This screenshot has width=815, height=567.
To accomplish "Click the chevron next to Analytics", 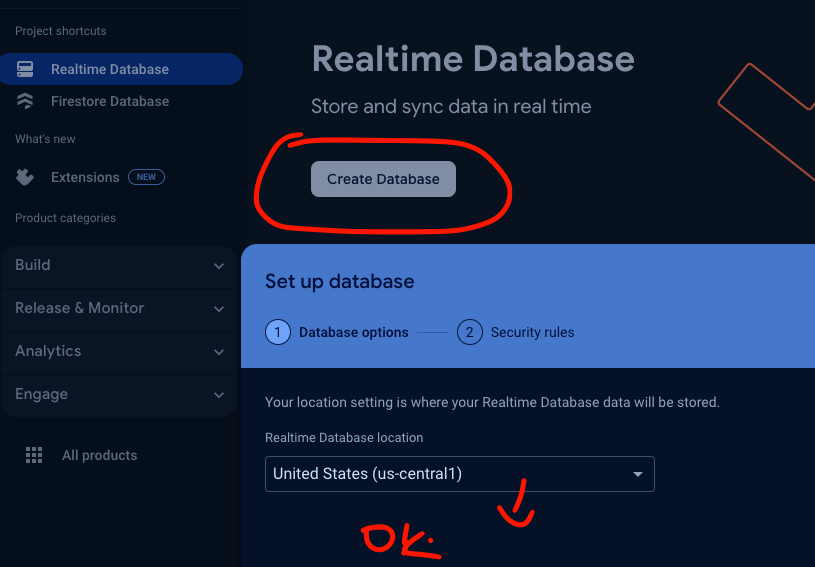I will tap(219, 352).
